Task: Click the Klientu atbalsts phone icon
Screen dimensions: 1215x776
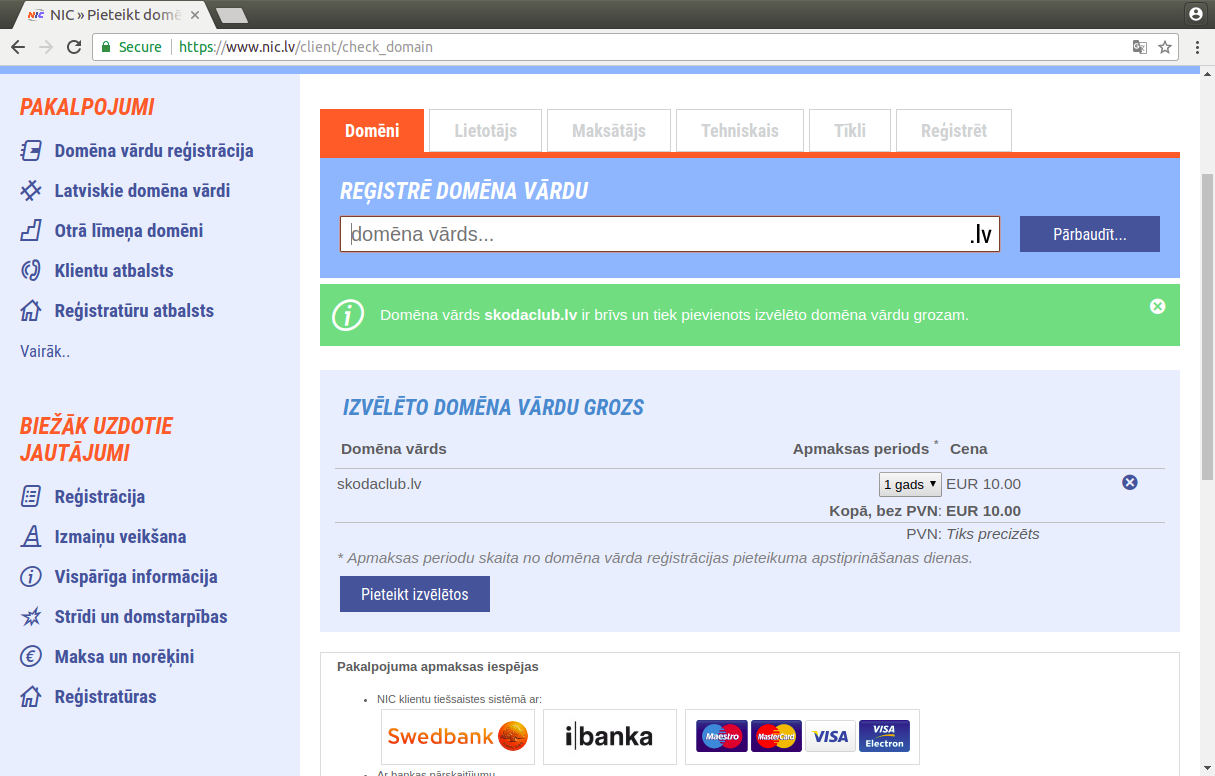Action: click(x=31, y=271)
